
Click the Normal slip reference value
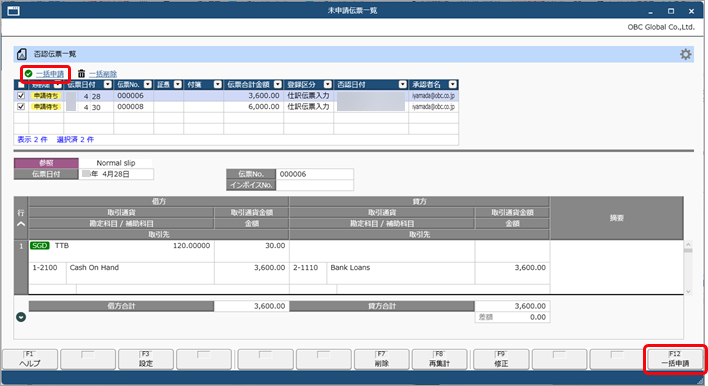116,163
